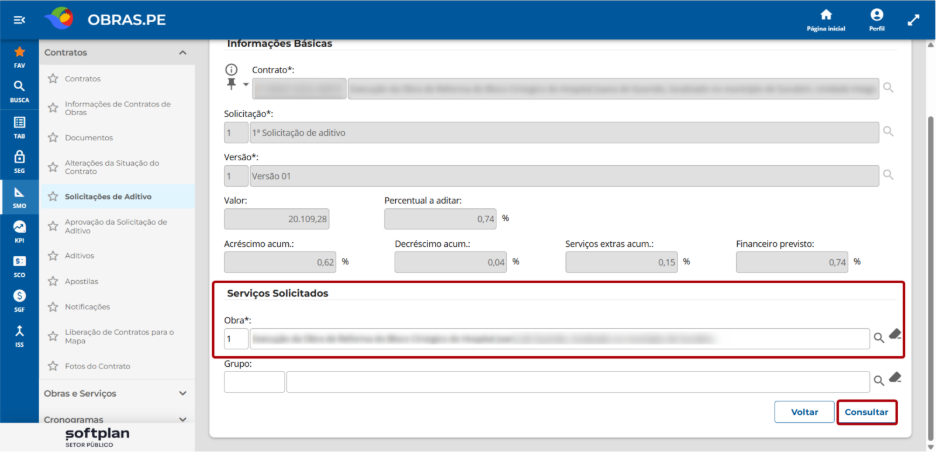The width and height of the screenshot is (936, 453).
Task: Open the pin dropdown arrow beside Contrato
Action: click(x=245, y=85)
